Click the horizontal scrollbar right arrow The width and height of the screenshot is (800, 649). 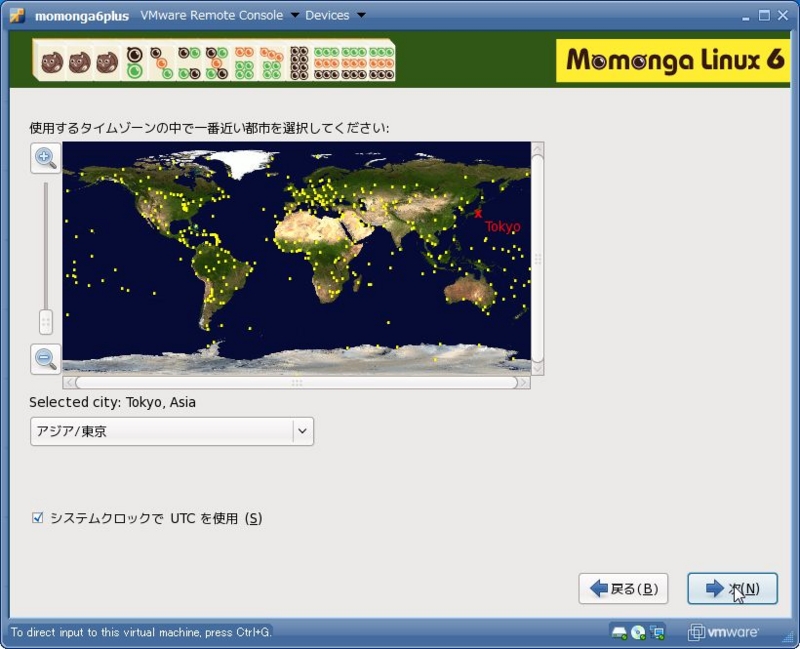click(x=524, y=383)
